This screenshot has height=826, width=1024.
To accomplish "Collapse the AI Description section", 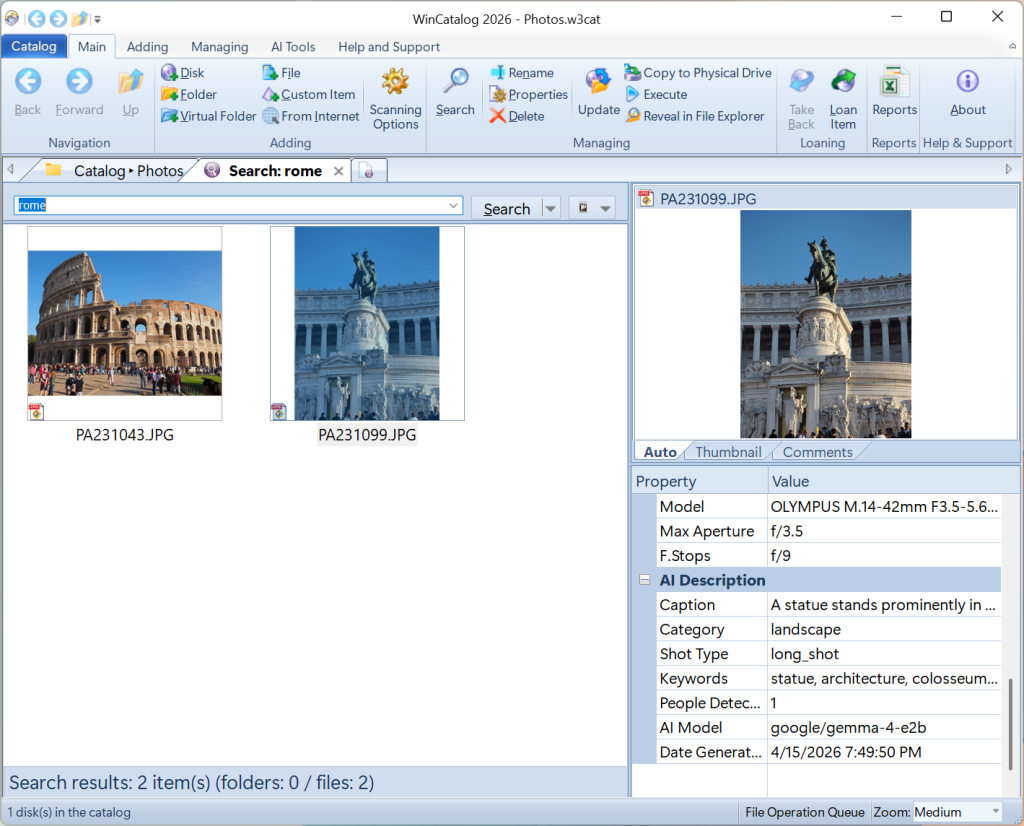I will (645, 580).
